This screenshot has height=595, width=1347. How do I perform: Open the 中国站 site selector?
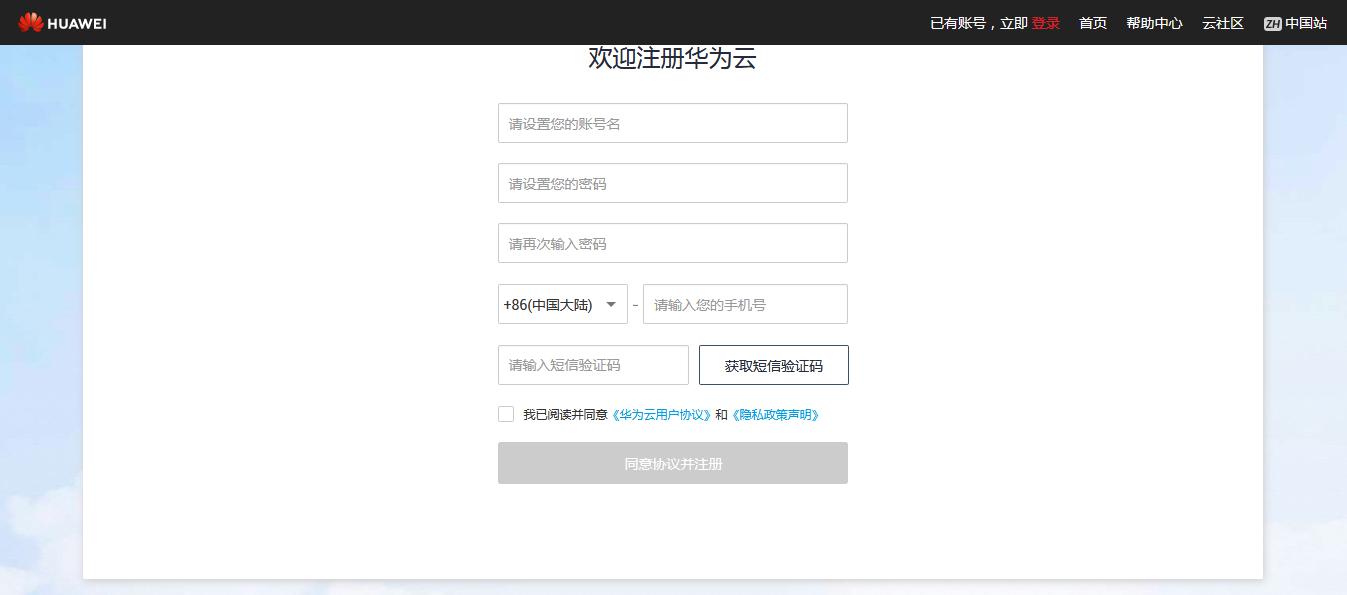(x=1306, y=23)
